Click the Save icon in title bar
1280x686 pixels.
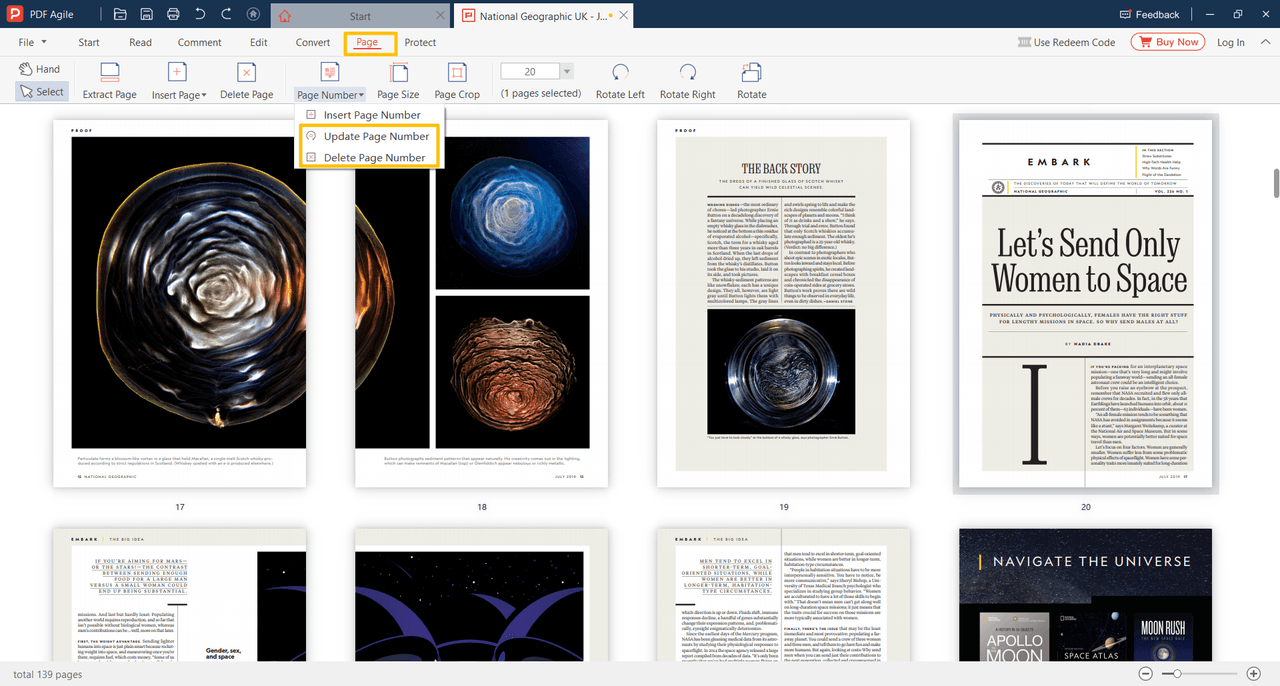coord(147,15)
